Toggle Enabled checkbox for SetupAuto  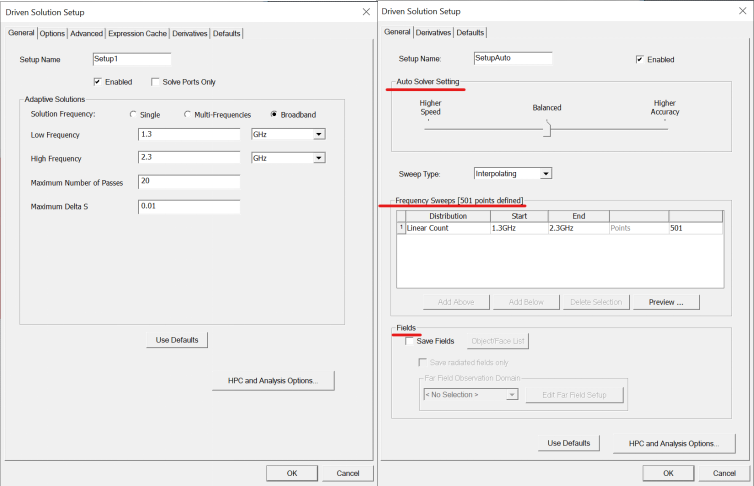(640, 60)
